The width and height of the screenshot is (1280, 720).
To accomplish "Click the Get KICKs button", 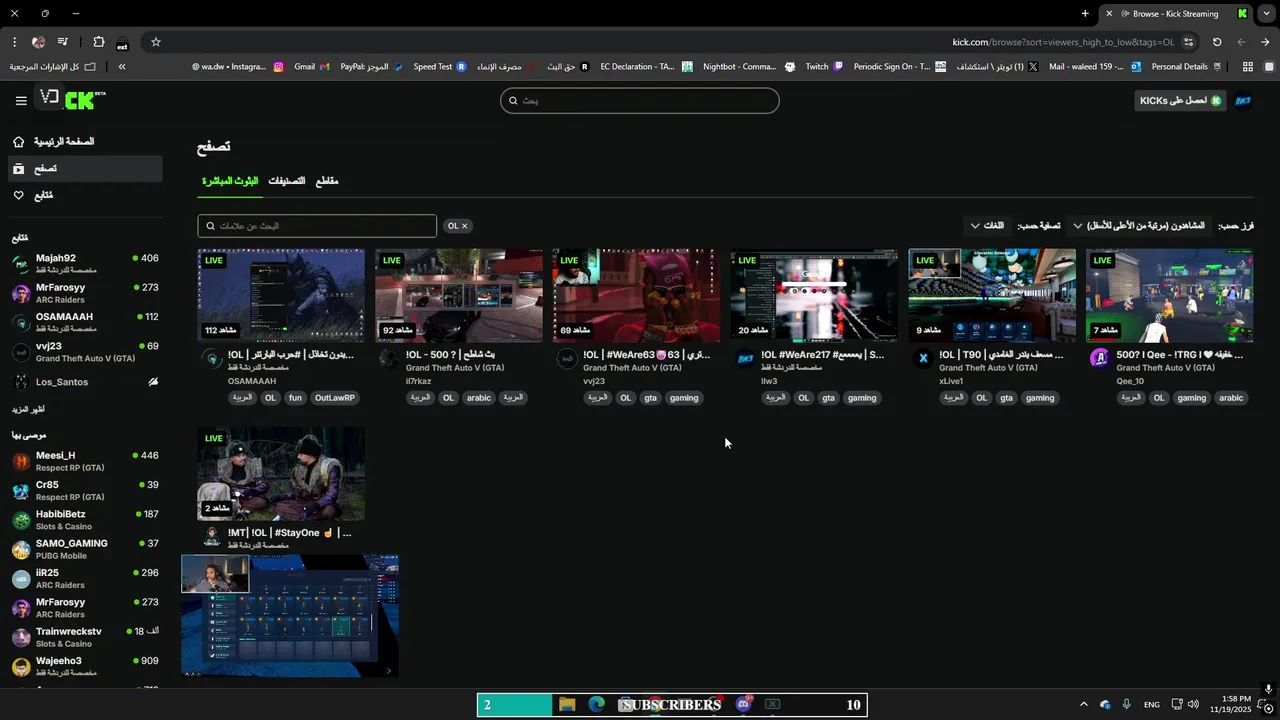I will pyautogui.click(x=1180, y=101).
